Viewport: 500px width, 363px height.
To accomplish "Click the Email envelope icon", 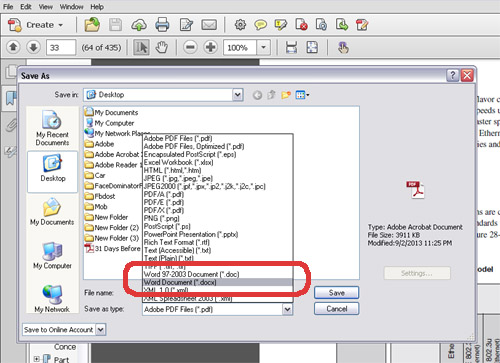I will click(x=209, y=25).
